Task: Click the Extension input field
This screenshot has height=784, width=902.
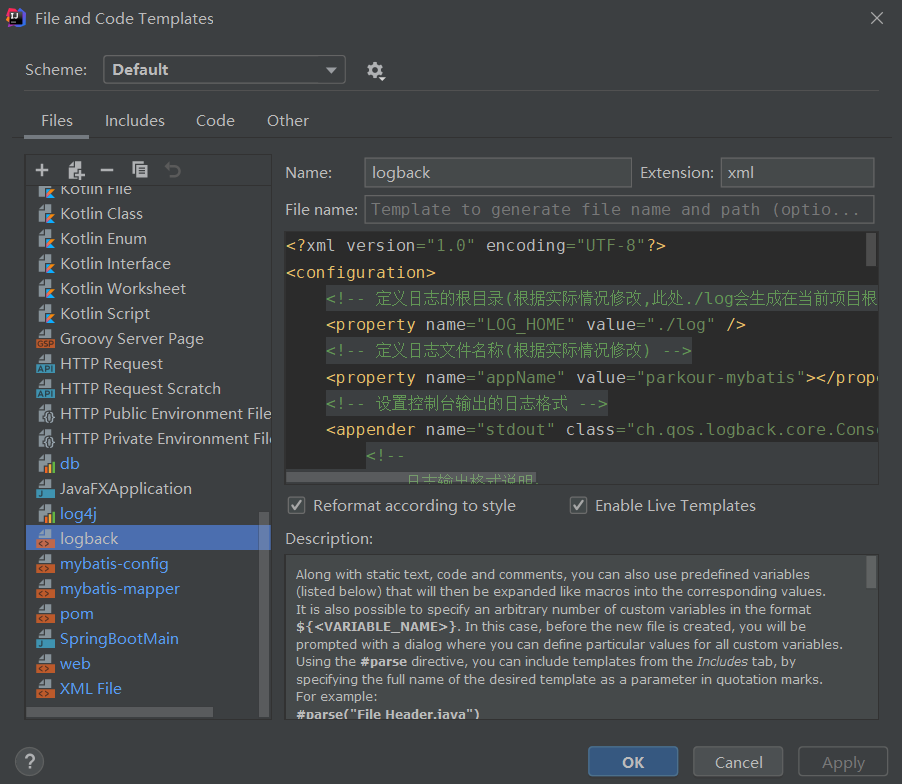Action: 797,173
